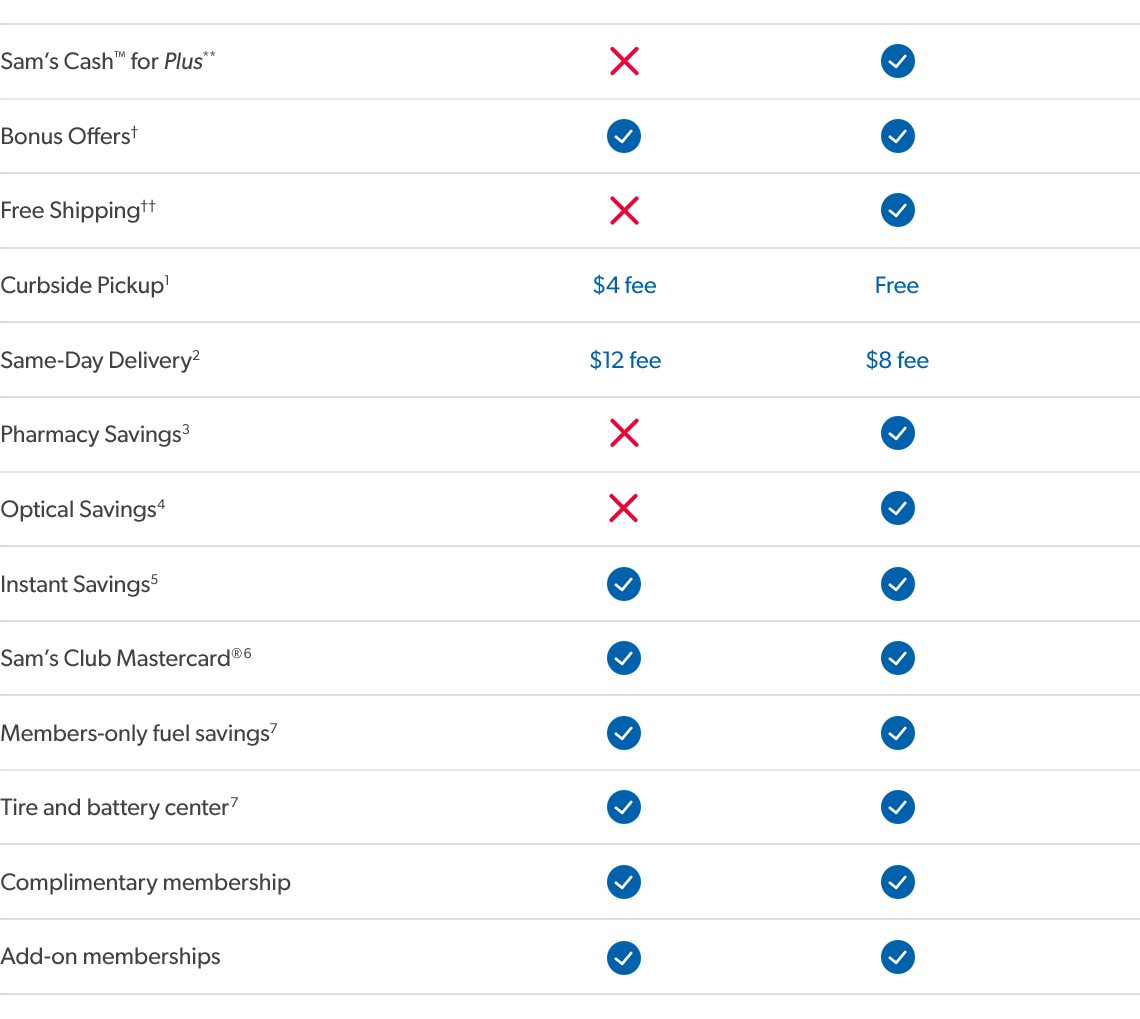Click the blue checkmark for Pharmacy Savings
The height and width of the screenshot is (1019, 1140).
click(x=898, y=434)
